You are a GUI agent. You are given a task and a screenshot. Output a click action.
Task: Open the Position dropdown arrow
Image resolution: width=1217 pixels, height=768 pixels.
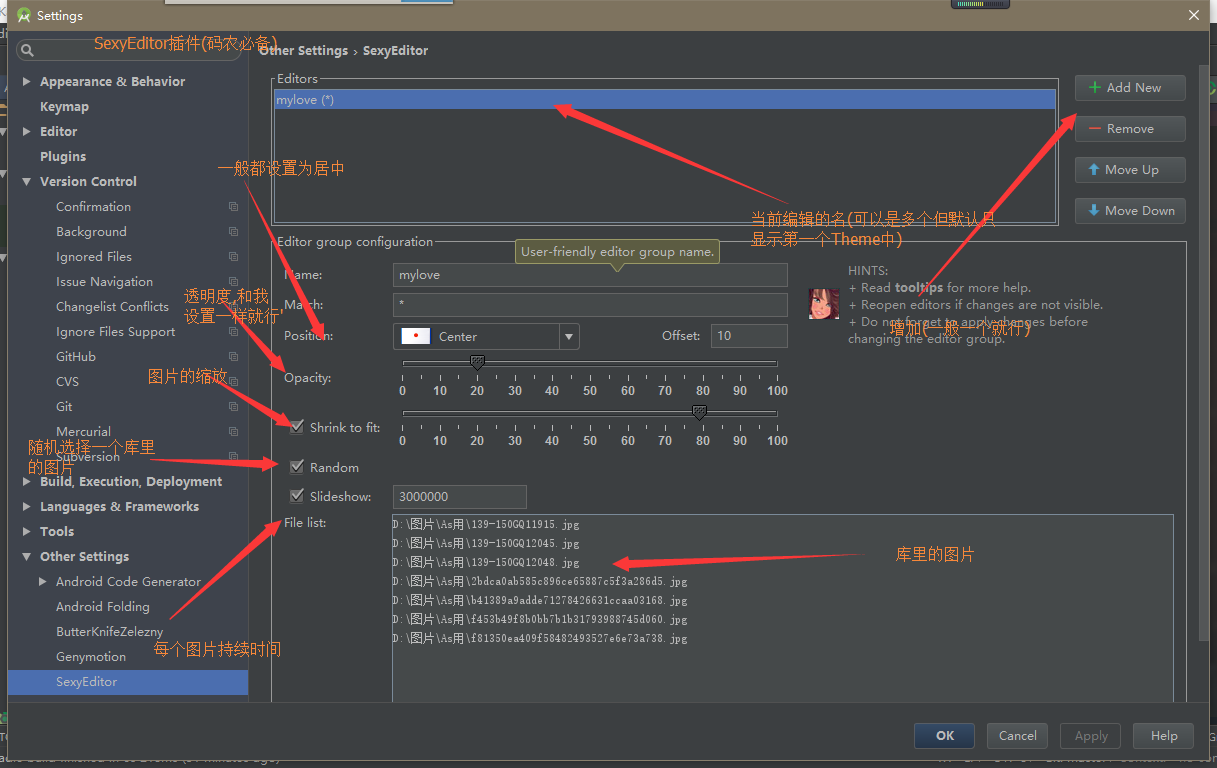click(x=569, y=337)
